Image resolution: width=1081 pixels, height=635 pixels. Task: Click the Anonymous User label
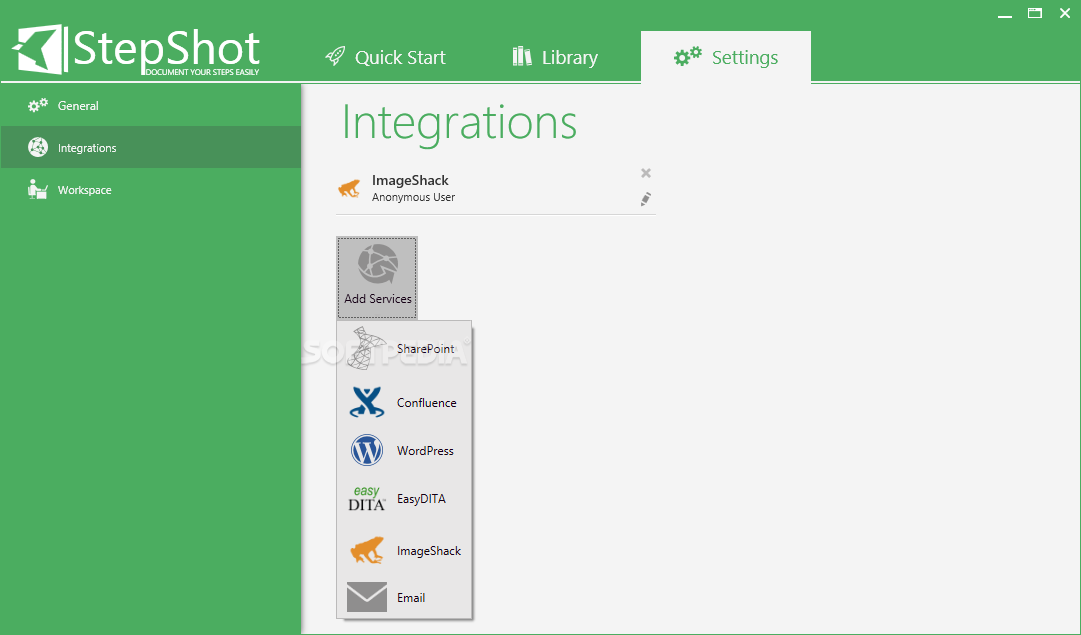414,197
